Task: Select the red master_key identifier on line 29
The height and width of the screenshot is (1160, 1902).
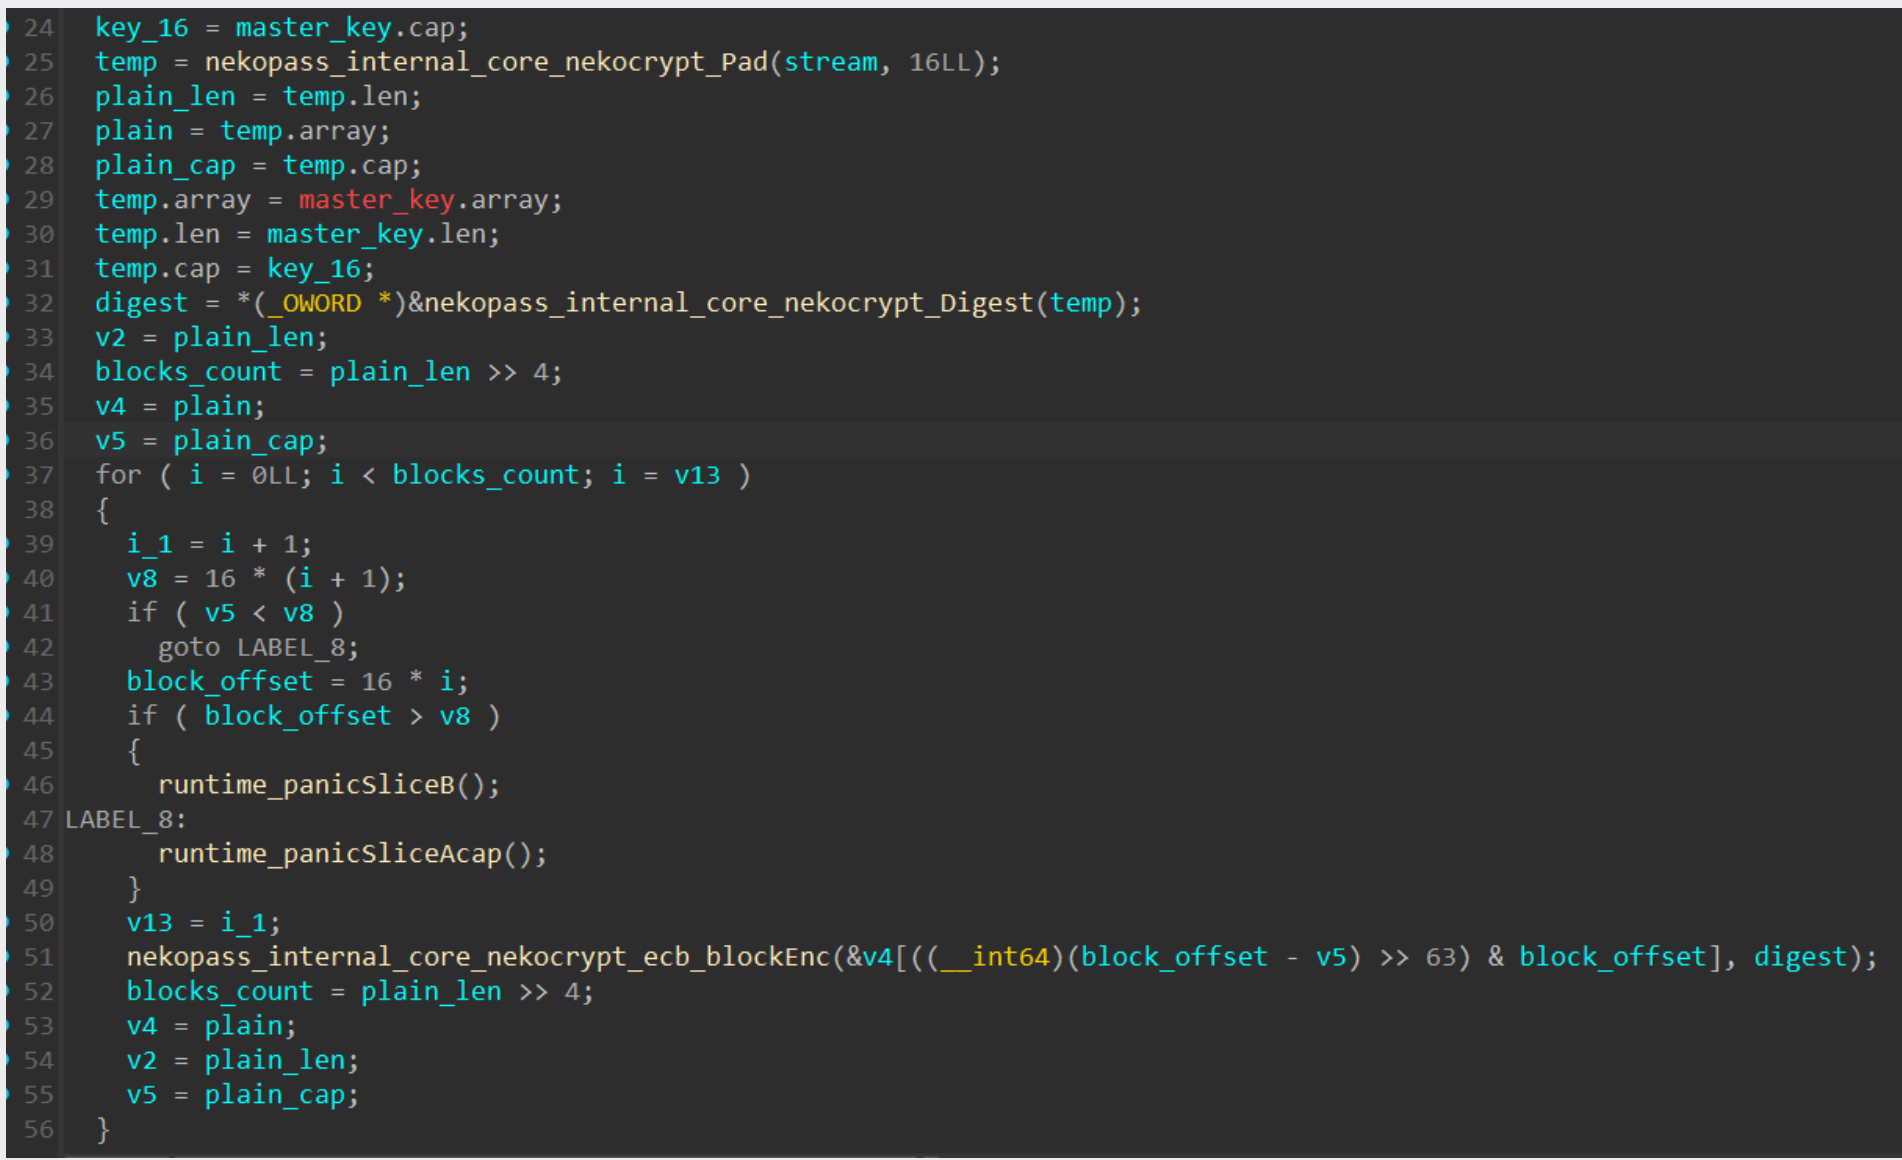Action: tap(376, 200)
